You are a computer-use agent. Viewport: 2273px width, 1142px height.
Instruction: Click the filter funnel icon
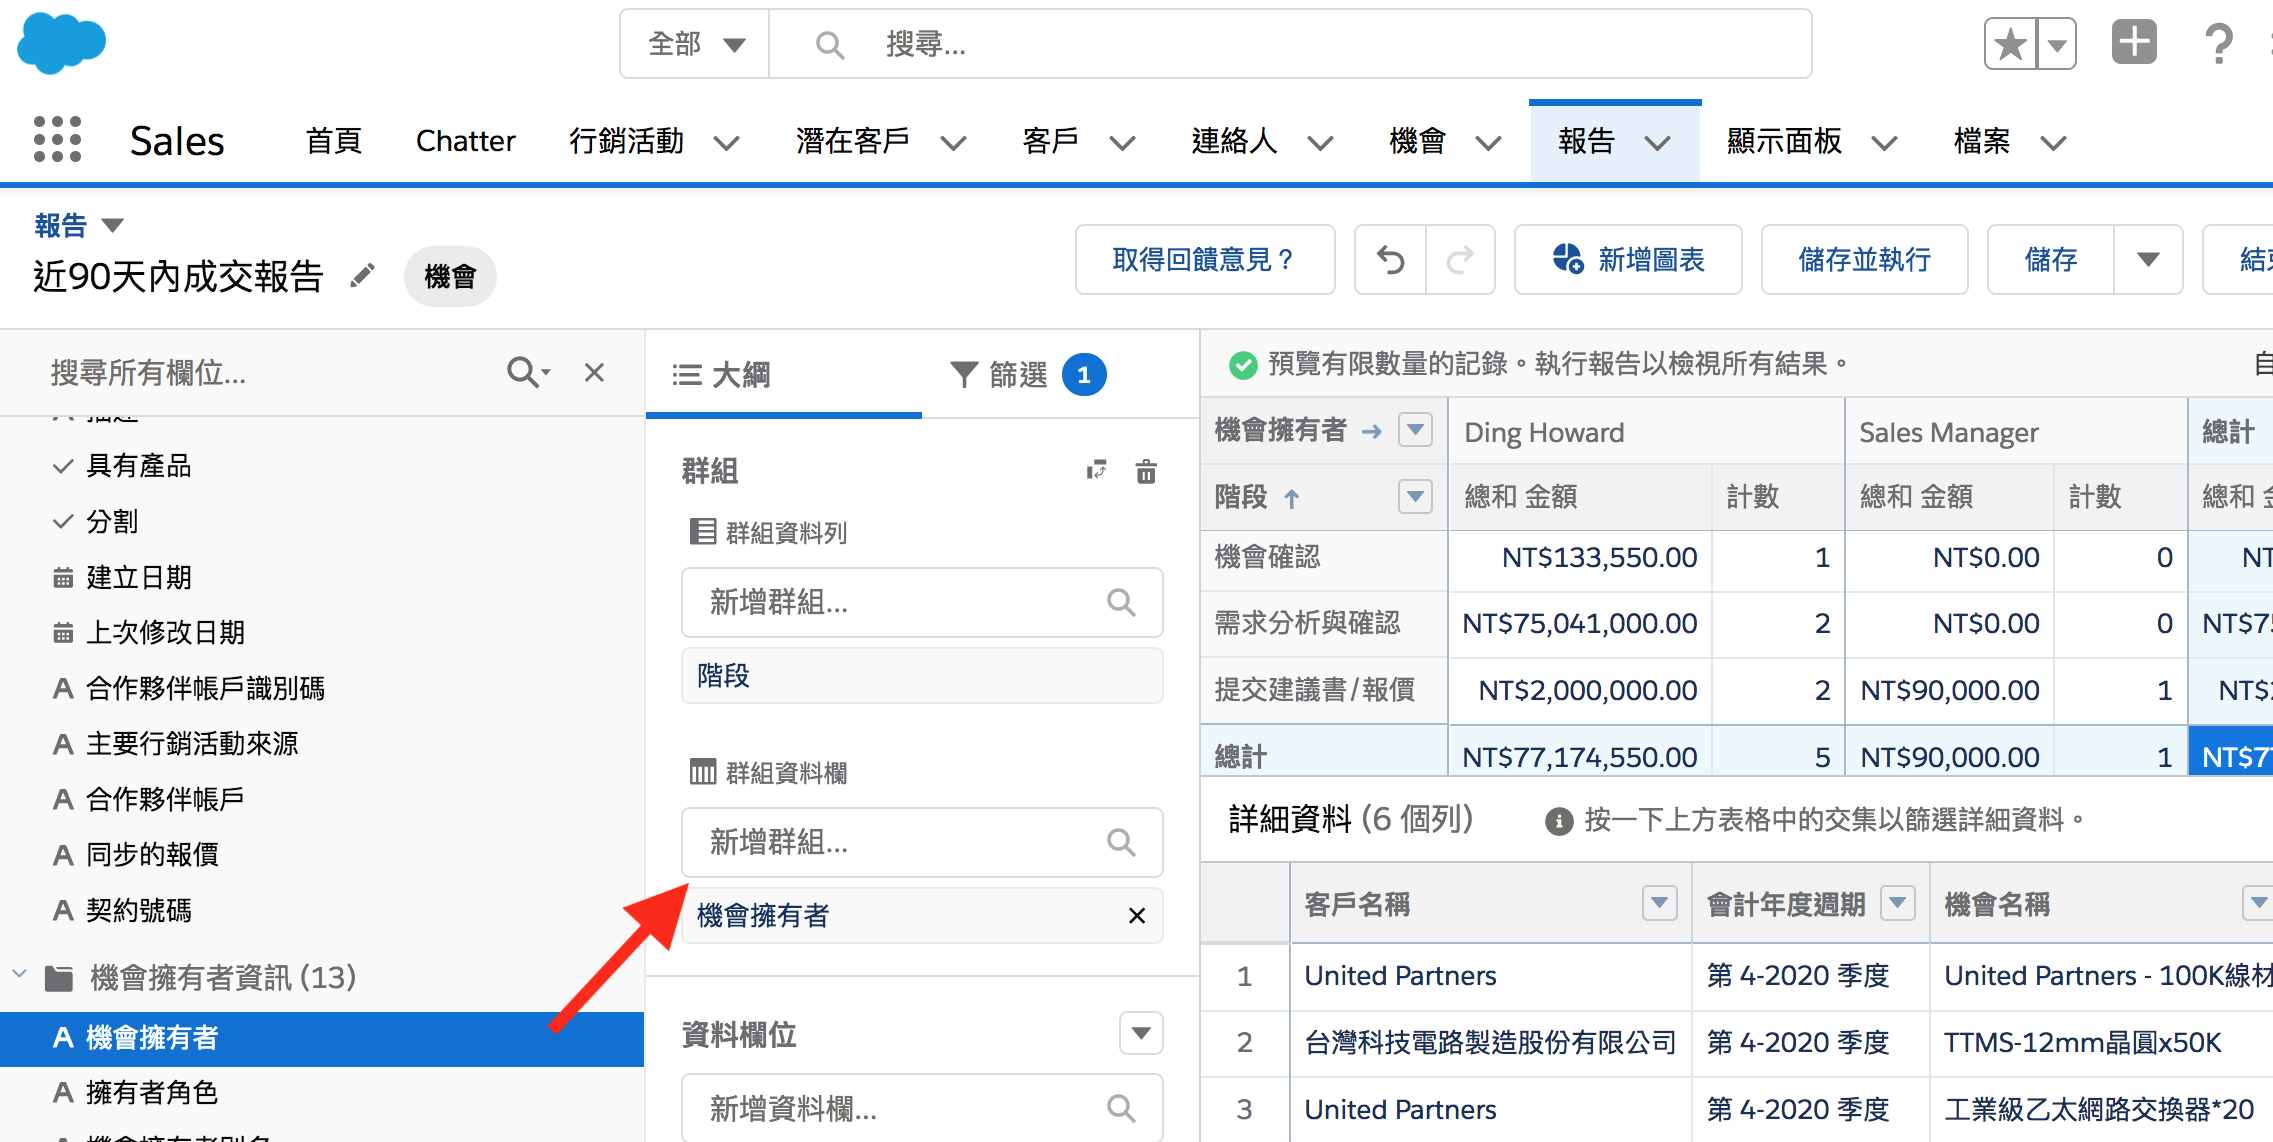coord(963,375)
